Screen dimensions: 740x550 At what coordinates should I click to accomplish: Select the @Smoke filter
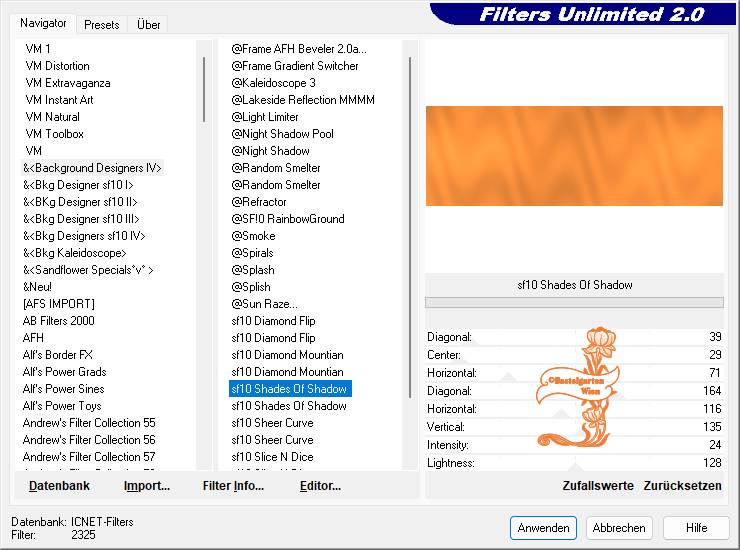(x=253, y=236)
